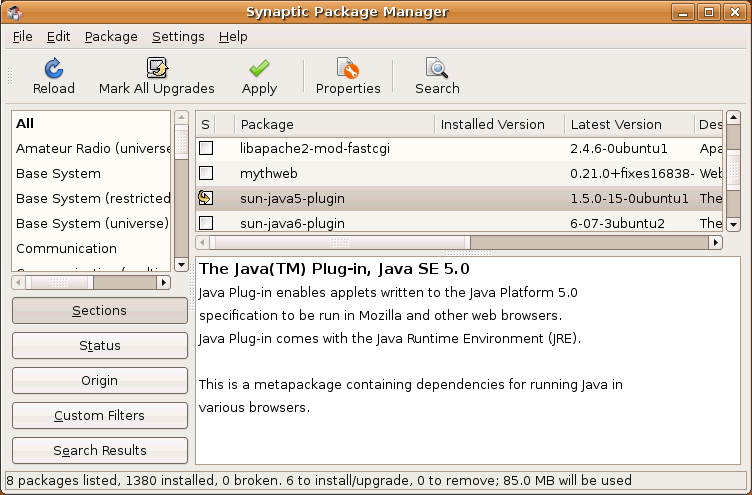Viewport: 752px width, 495px height.
Task: Minimize the Synaptic Package Manager window
Action: 683,12
